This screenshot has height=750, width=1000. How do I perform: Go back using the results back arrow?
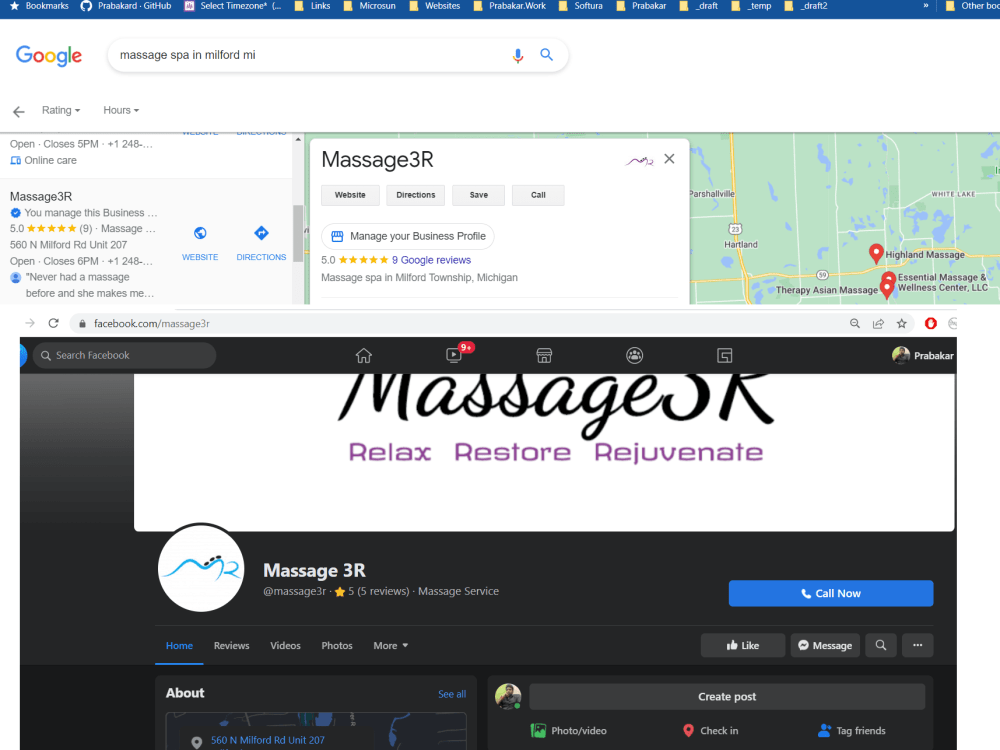18,112
